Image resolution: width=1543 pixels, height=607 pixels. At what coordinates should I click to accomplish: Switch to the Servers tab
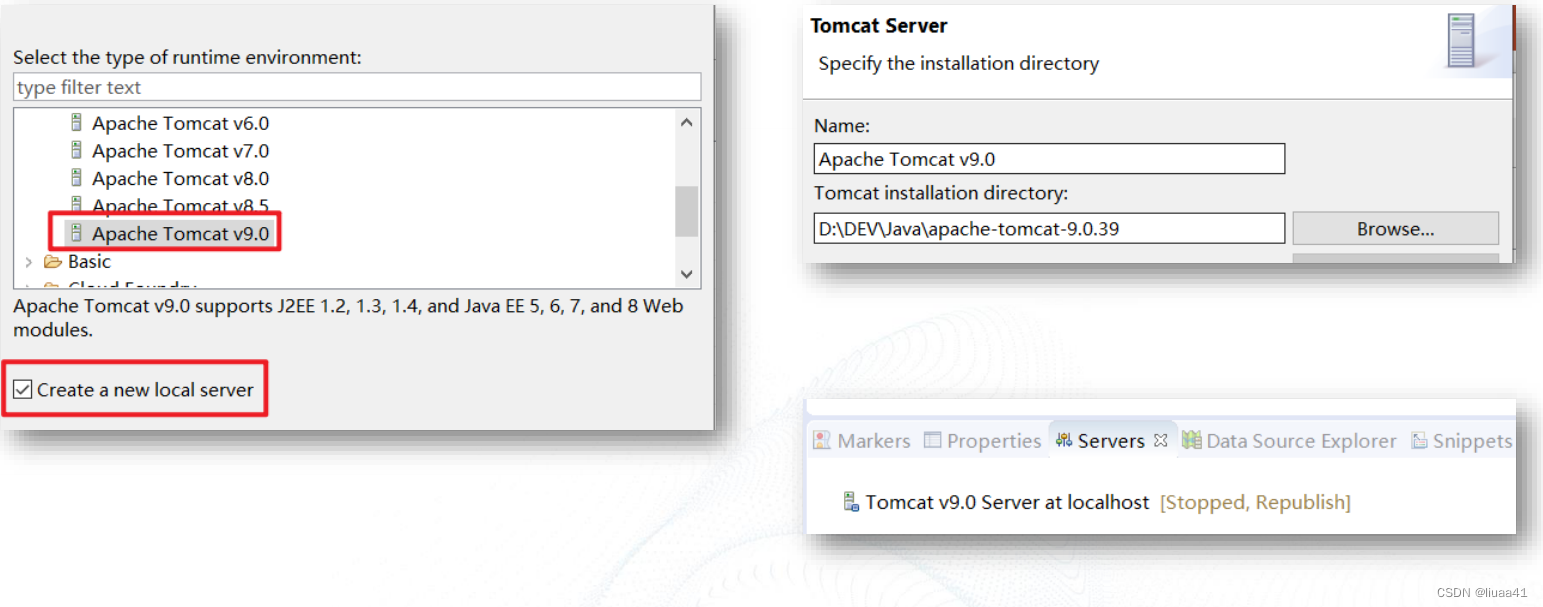pos(1111,441)
